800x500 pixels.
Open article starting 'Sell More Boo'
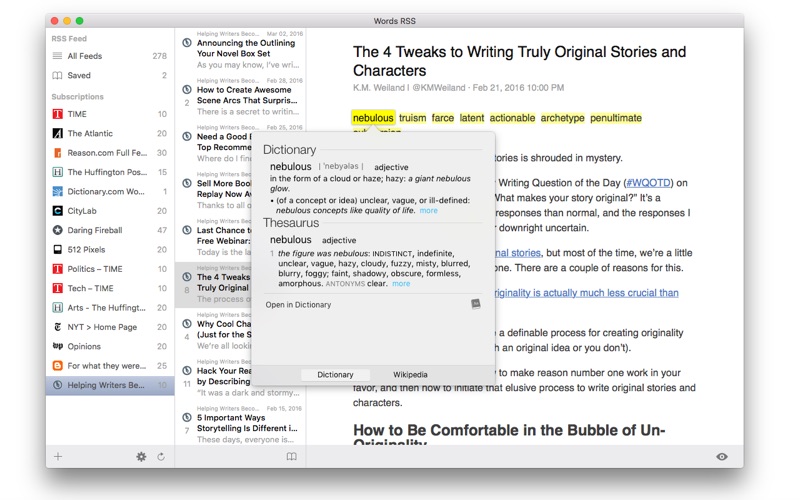pyautogui.click(x=214, y=191)
